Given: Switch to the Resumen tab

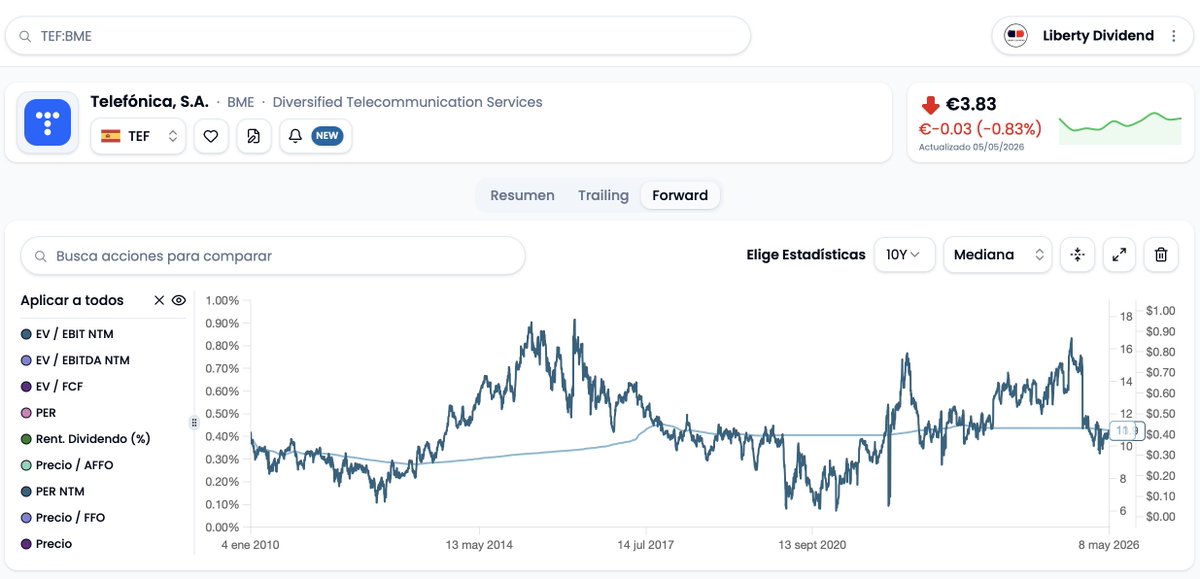Looking at the screenshot, I should 522,196.
